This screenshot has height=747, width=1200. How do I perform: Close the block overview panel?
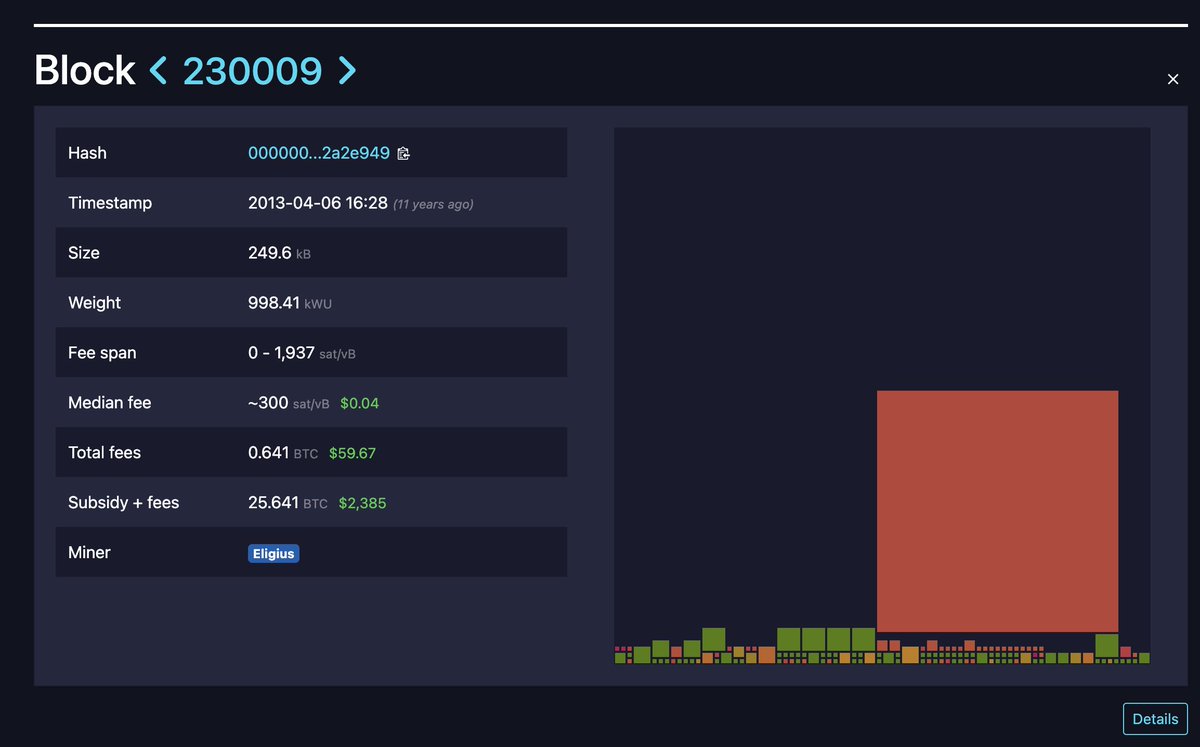1173,79
